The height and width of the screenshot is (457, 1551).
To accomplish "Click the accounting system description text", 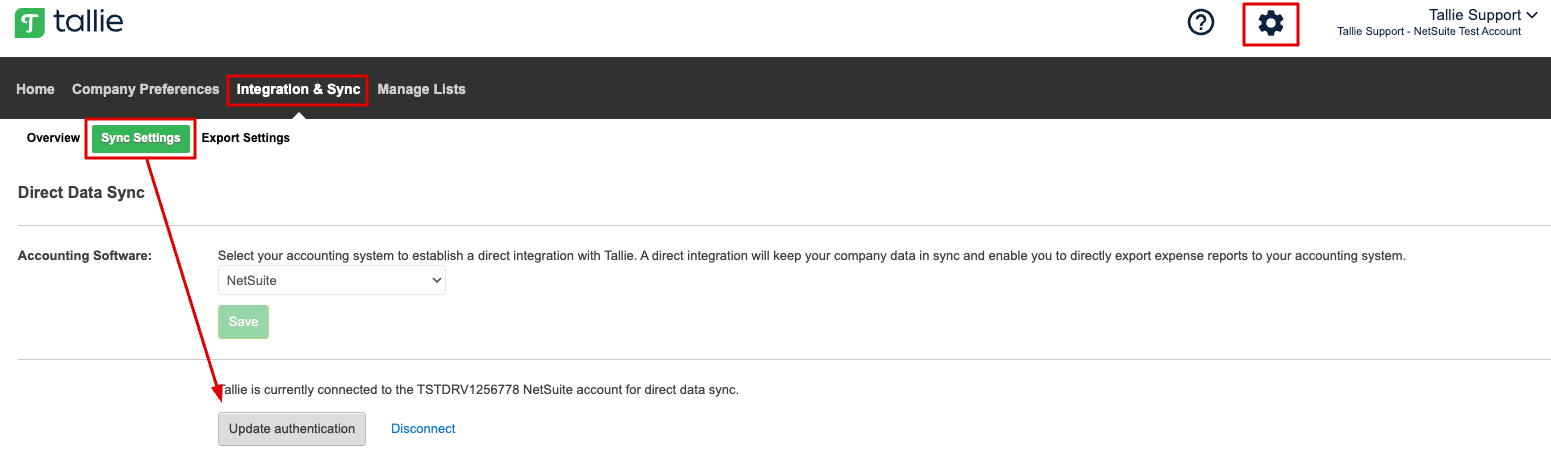I will 811,256.
